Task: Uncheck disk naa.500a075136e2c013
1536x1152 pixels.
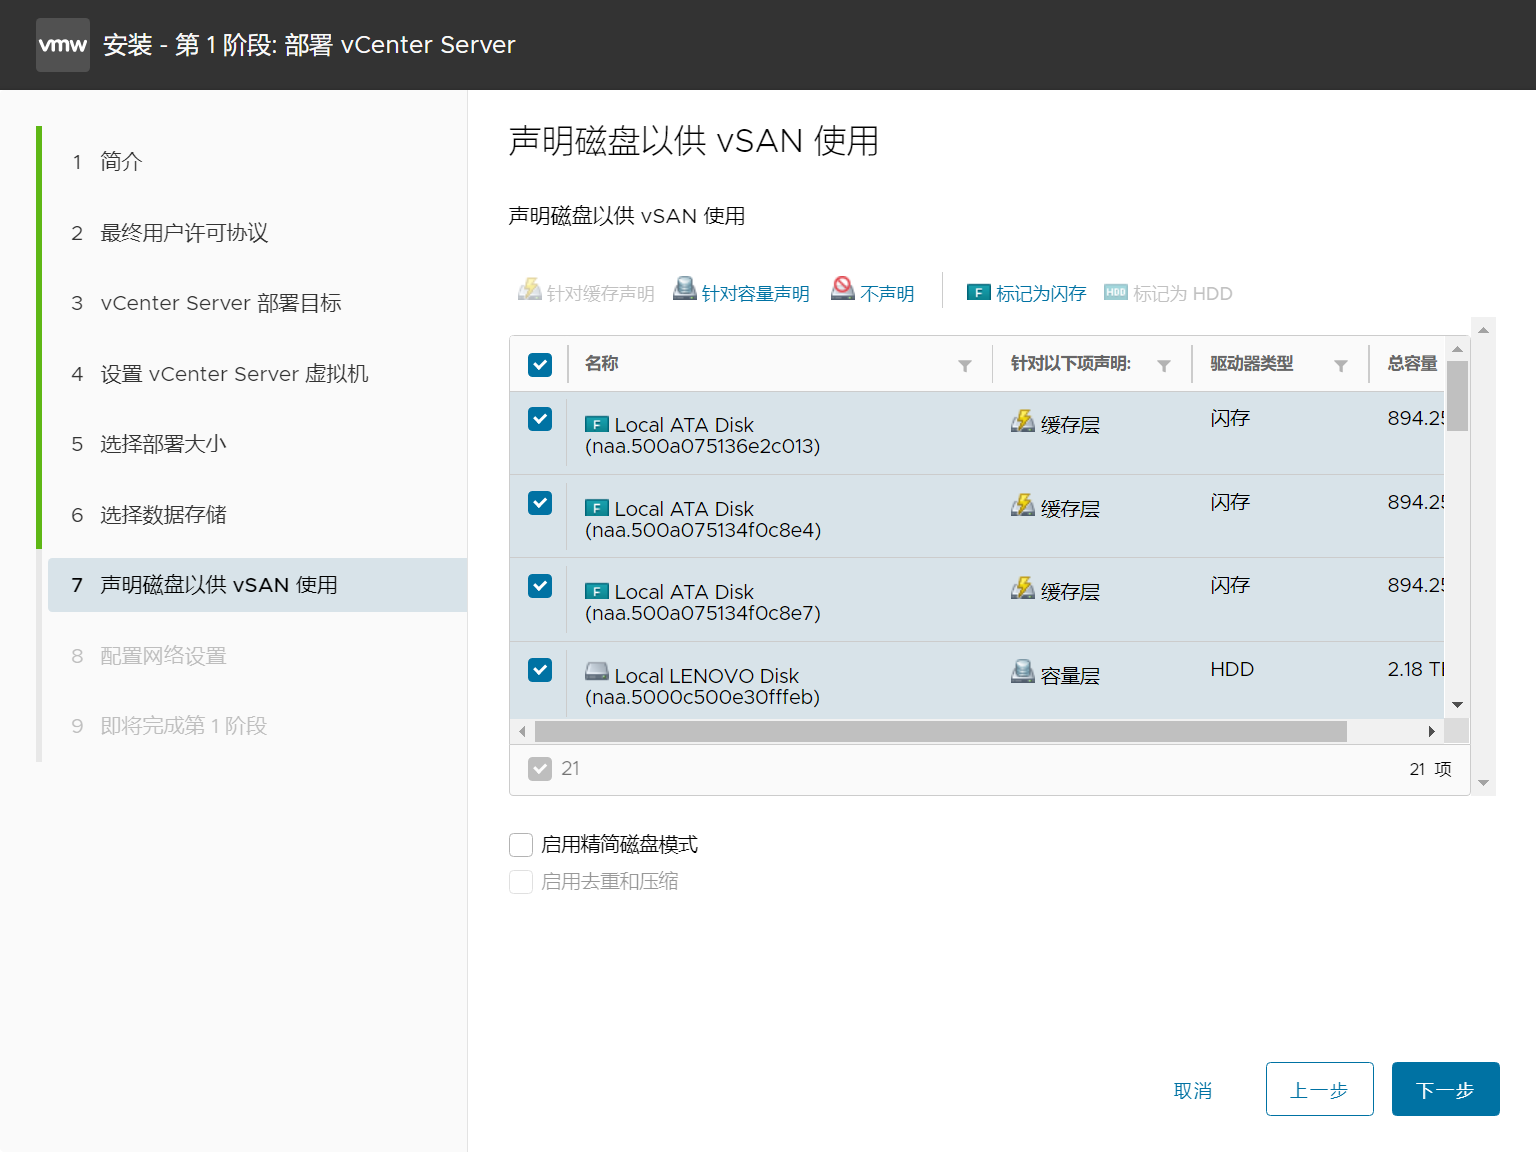Action: coord(540,419)
